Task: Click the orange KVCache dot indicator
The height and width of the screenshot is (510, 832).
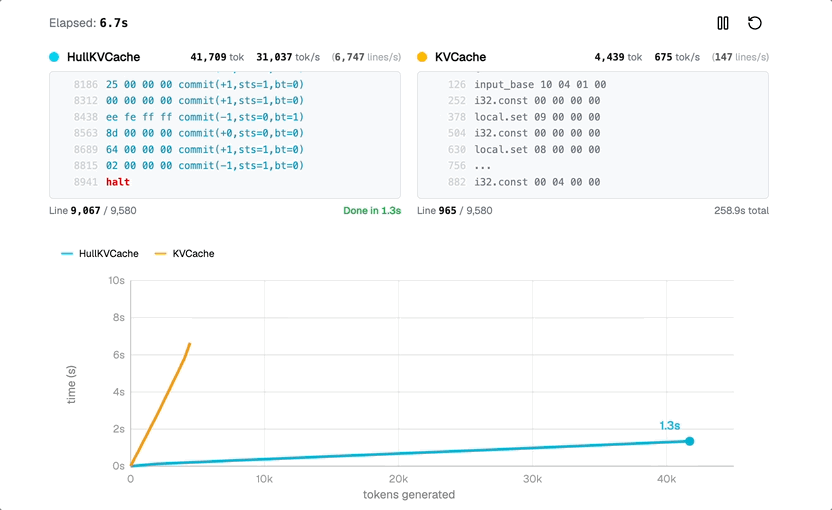Action: (422, 58)
